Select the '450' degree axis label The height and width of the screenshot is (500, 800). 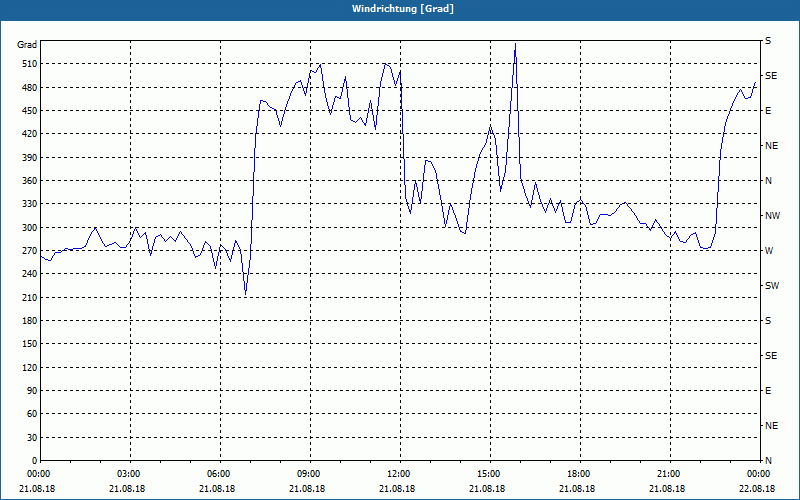(x=30, y=111)
